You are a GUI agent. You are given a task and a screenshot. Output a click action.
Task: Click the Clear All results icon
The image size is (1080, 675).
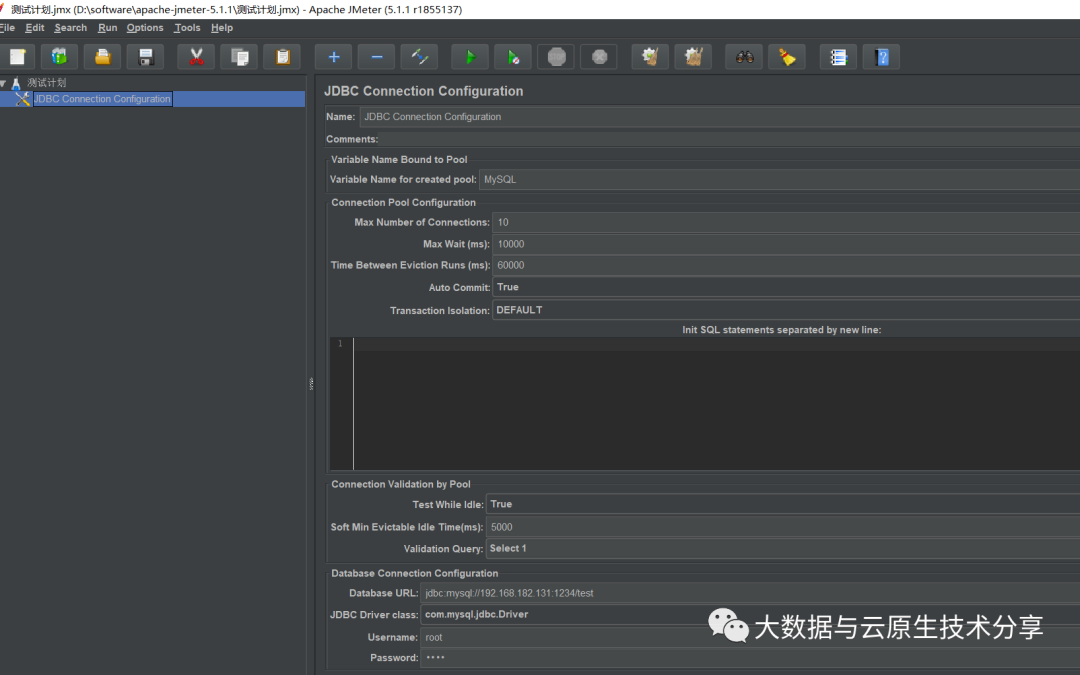(693, 57)
